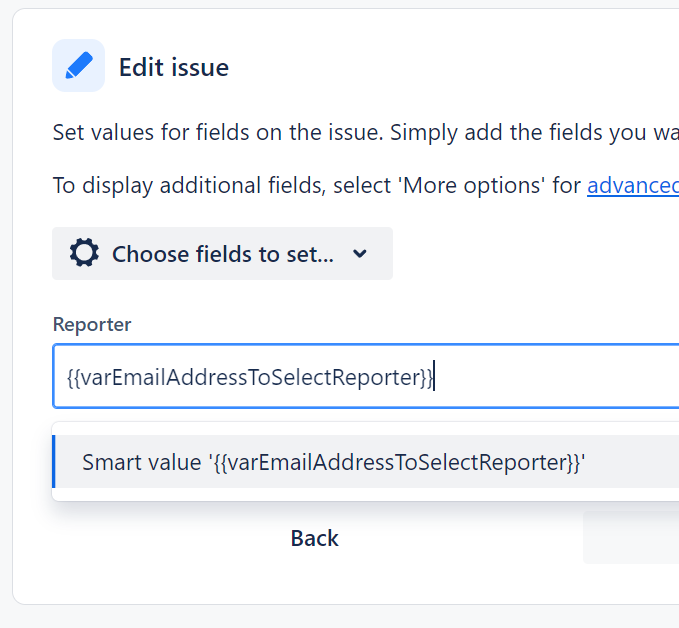This screenshot has width=679, height=628.
Task: Expand the chevron beside Choose fields to set
Action: pos(361,254)
